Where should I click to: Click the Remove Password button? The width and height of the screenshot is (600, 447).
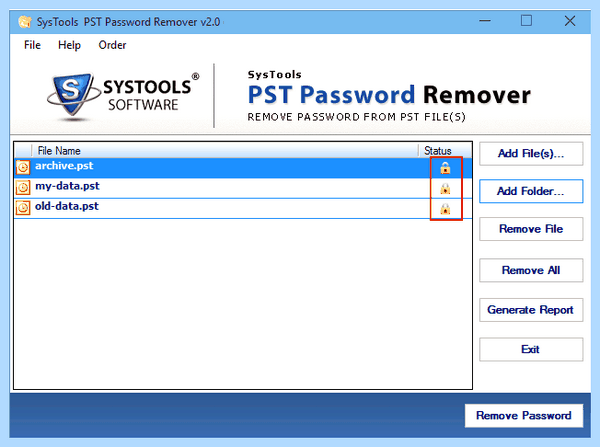[524, 415]
